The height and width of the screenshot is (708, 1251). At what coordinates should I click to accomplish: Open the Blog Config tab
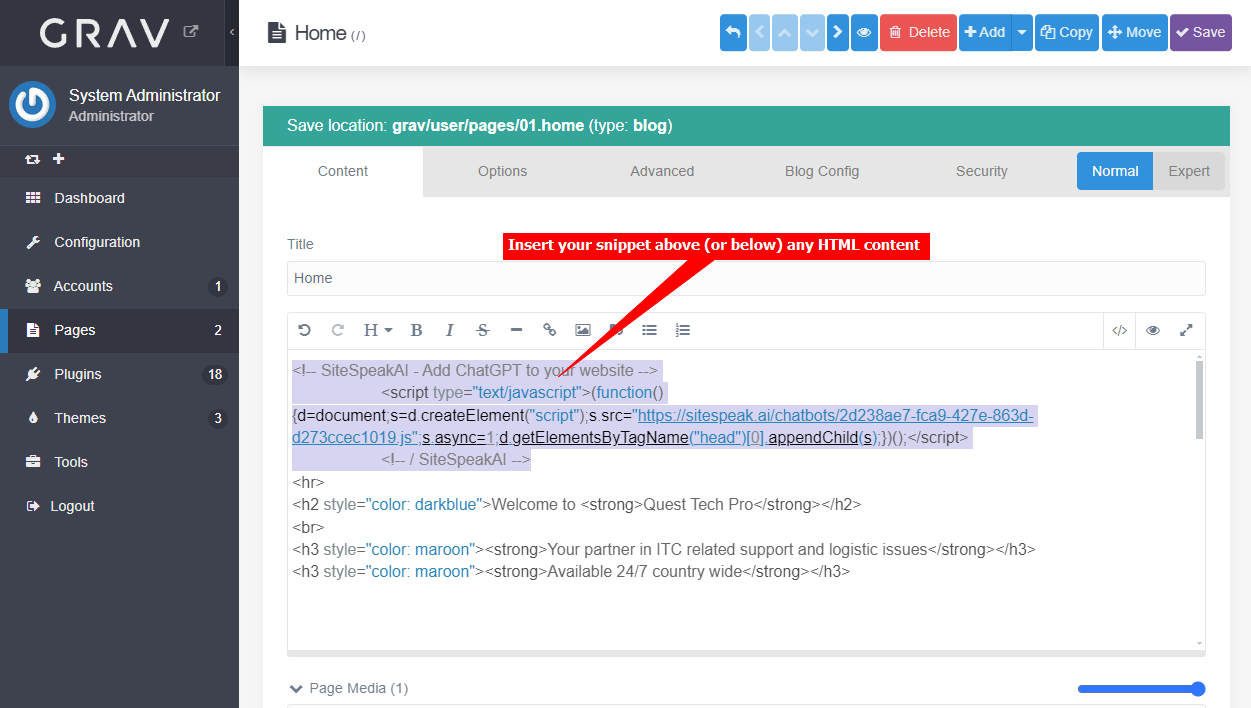(x=822, y=171)
